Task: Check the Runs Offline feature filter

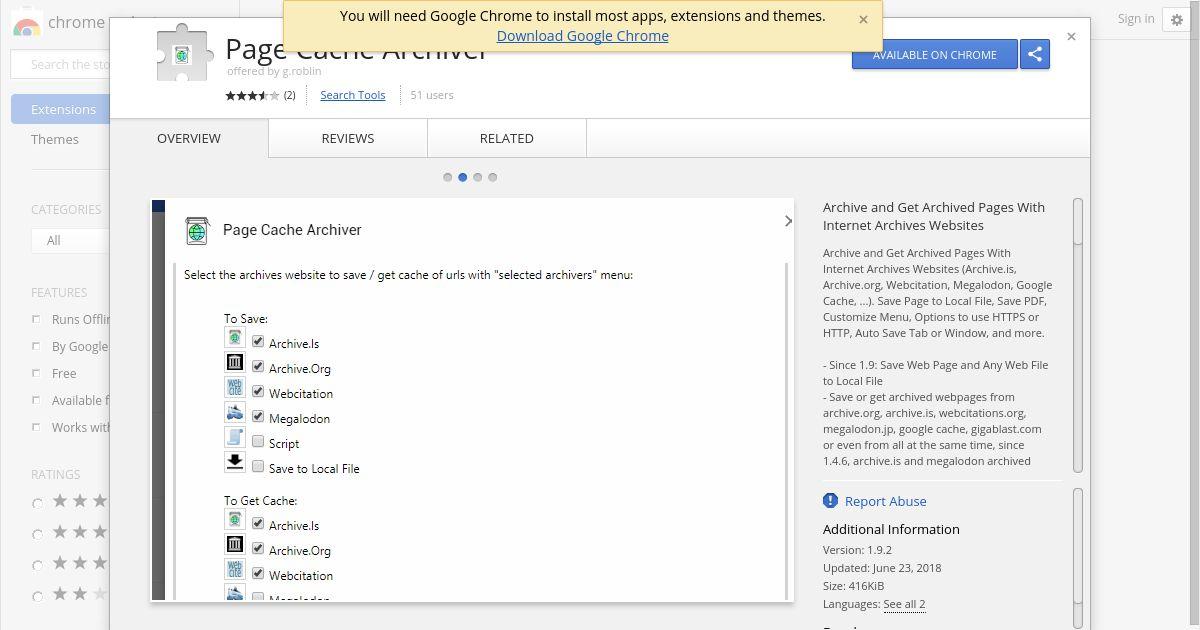Action: coord(36,319)
